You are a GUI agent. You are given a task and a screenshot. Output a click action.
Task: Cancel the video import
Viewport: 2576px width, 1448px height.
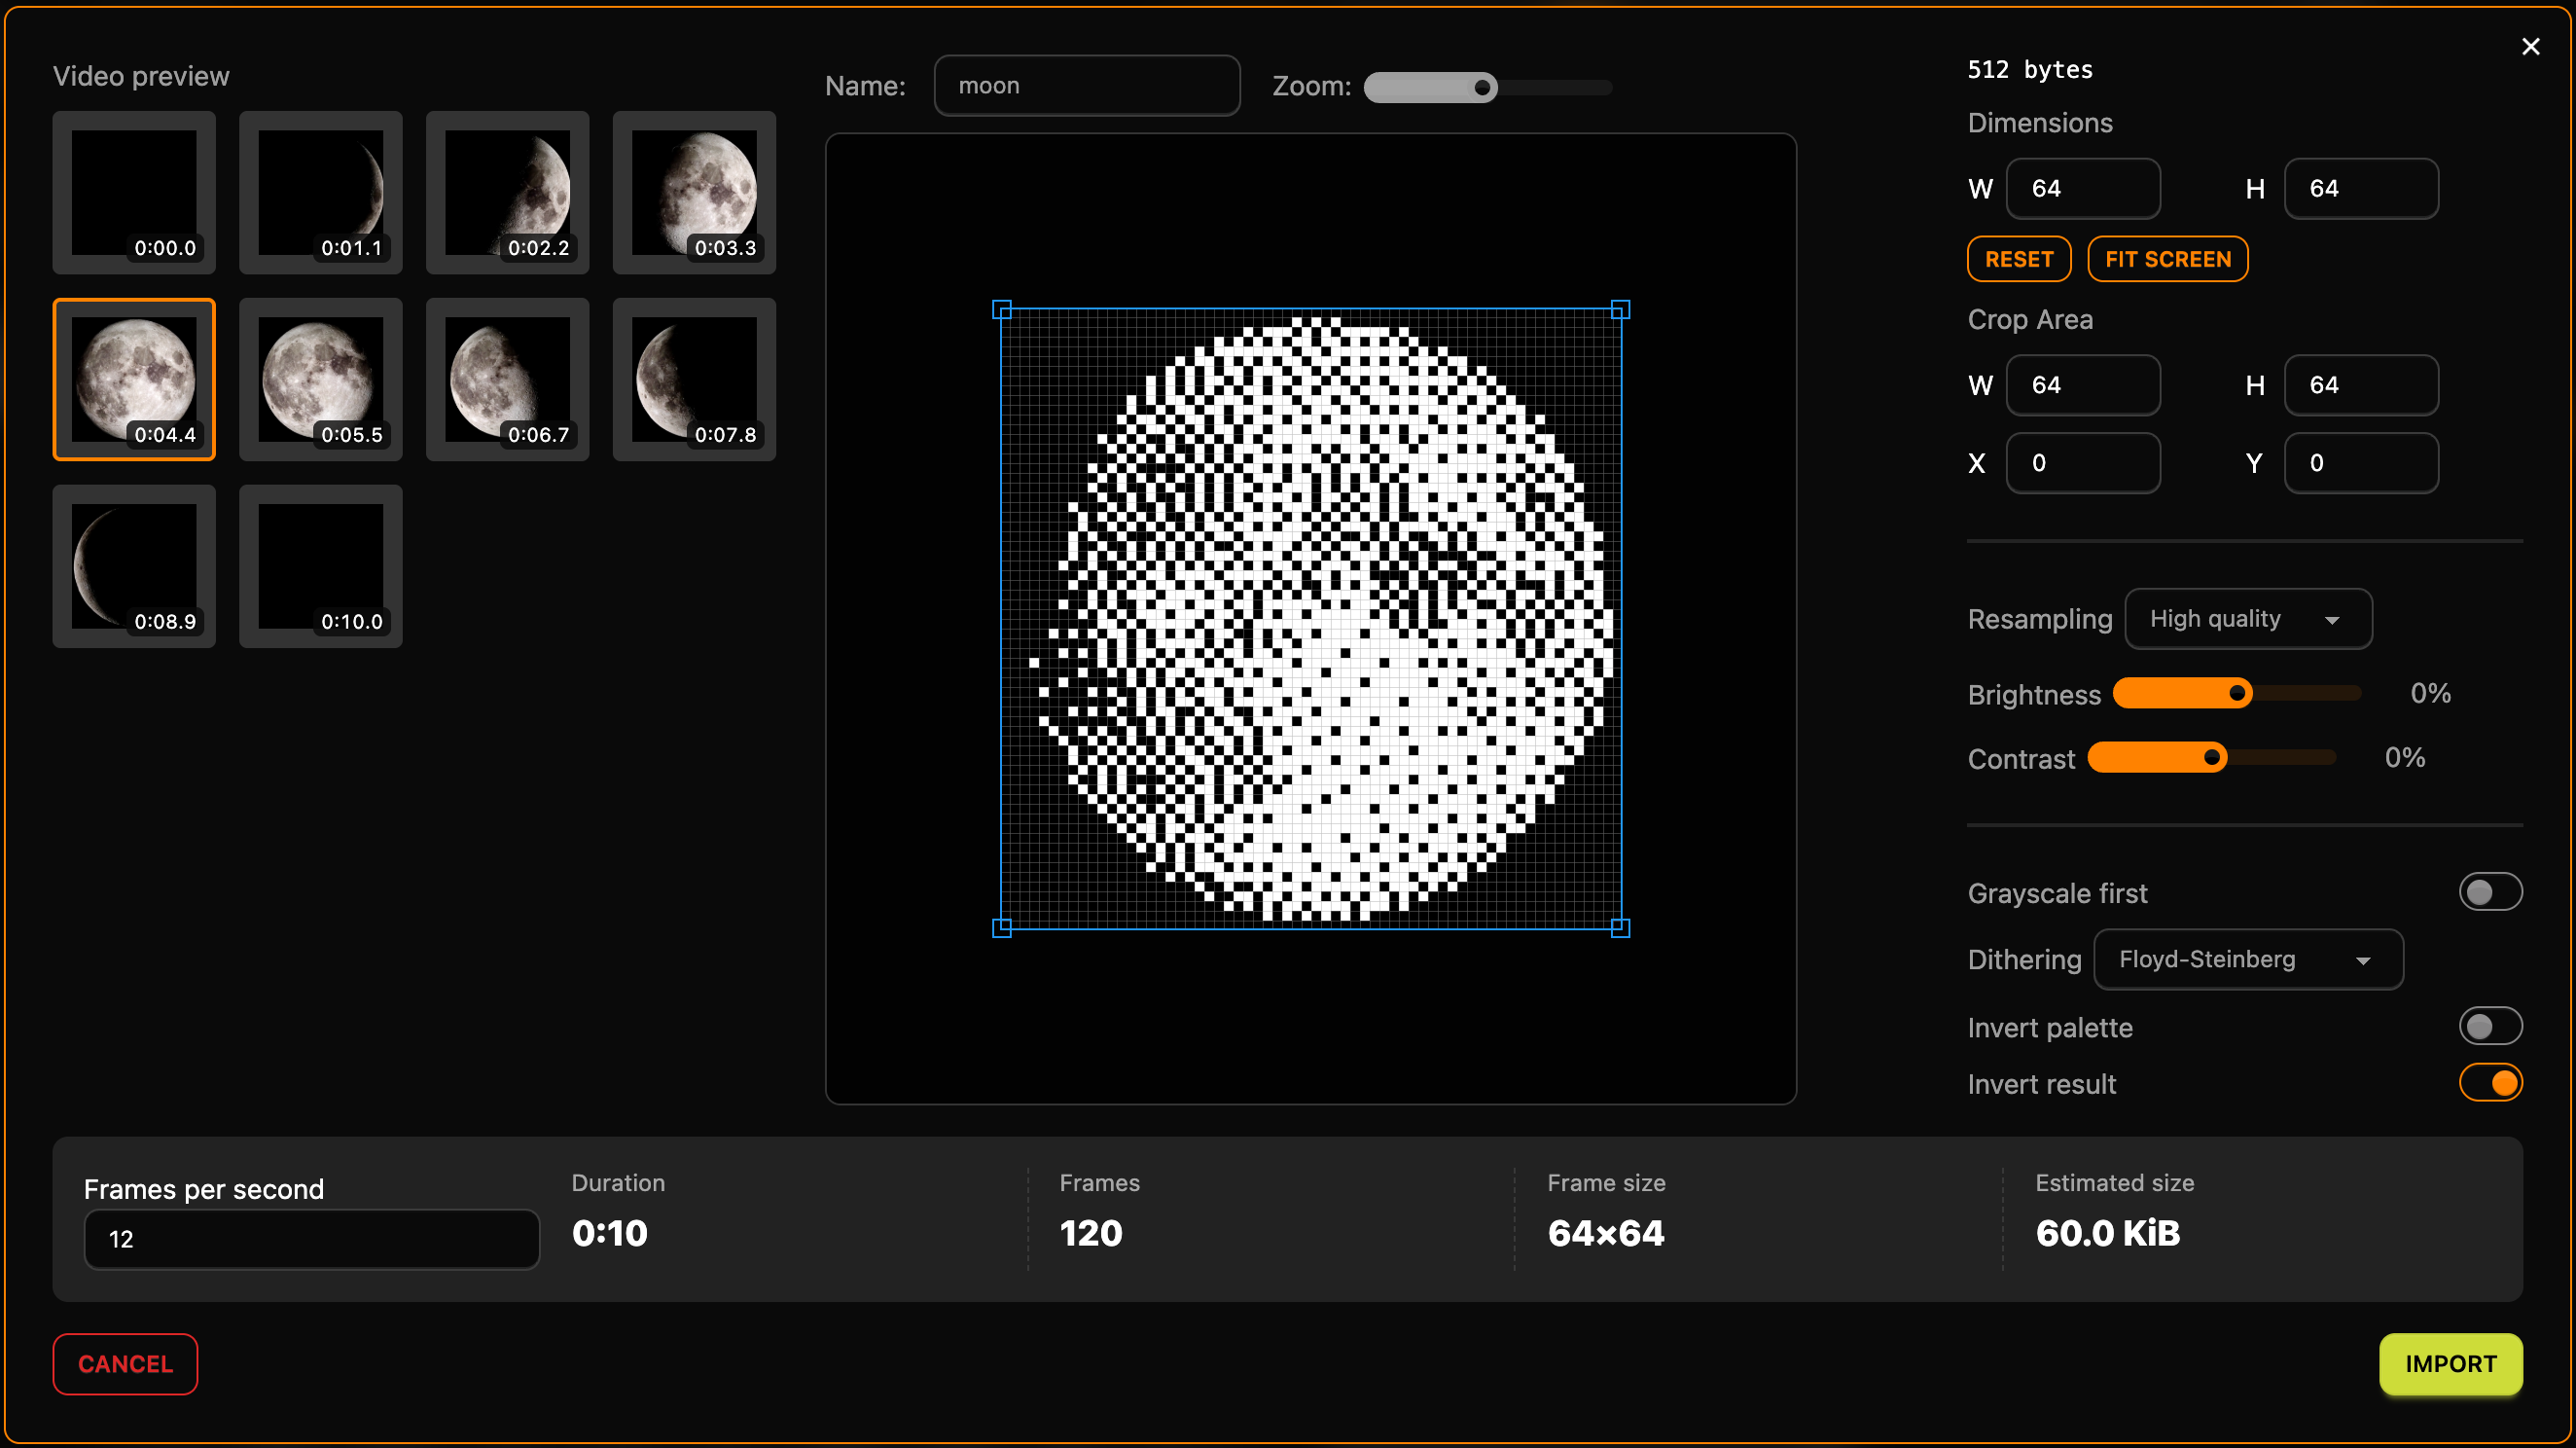tap(125, 1364)
